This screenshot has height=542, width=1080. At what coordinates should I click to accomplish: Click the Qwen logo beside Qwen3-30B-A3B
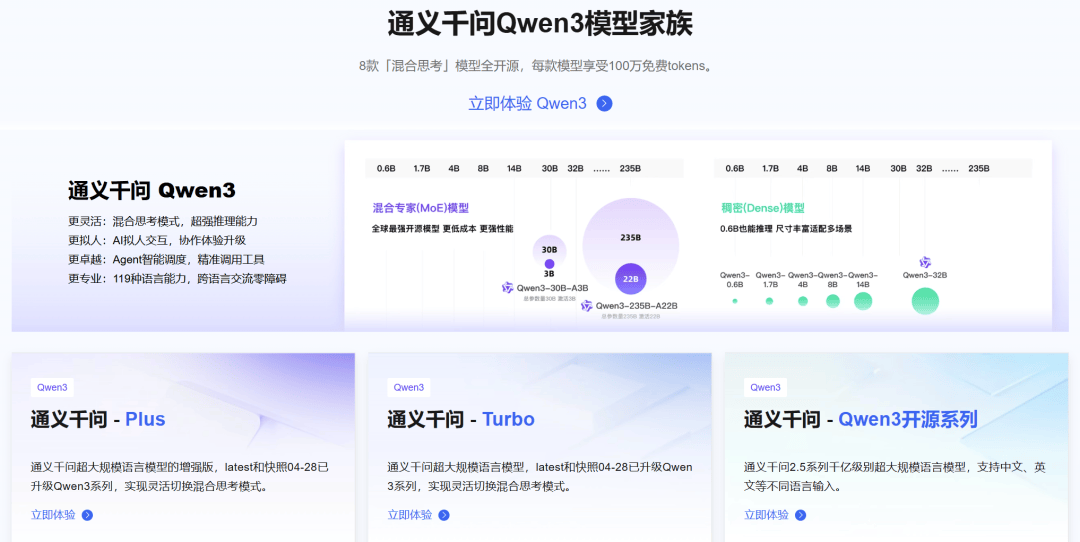click(x=508, y=288)
